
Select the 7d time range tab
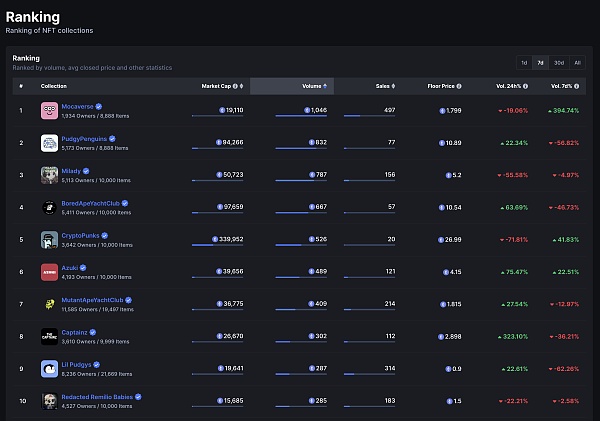(540, 62)
